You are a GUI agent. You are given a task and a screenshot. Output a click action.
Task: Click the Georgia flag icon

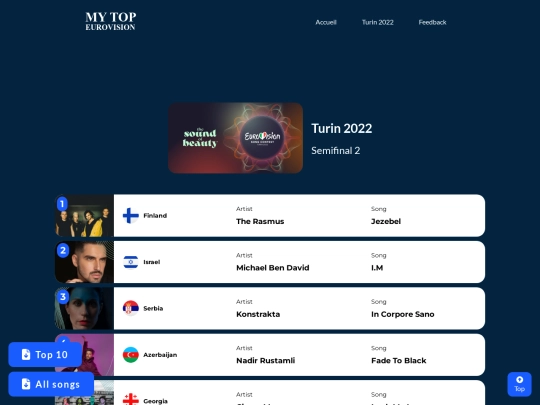click(131, 399)
